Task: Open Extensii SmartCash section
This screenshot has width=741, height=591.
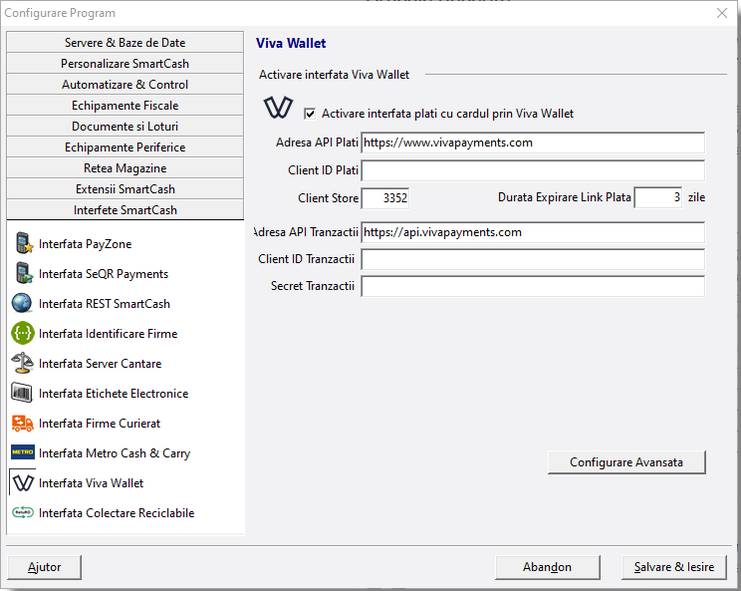Action: tap(125, 188)
